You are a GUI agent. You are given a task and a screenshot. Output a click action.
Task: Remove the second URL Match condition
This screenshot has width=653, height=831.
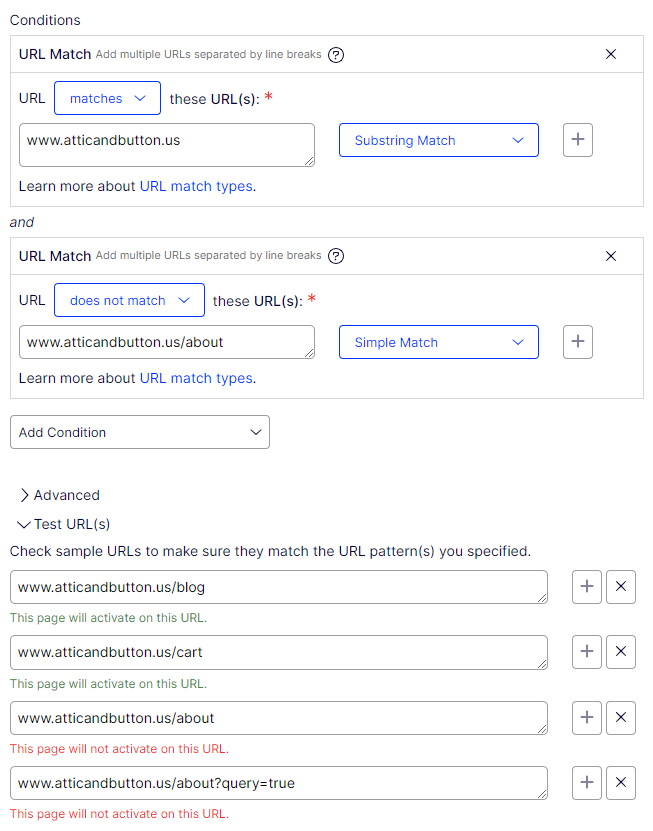(x=611, y=256)
